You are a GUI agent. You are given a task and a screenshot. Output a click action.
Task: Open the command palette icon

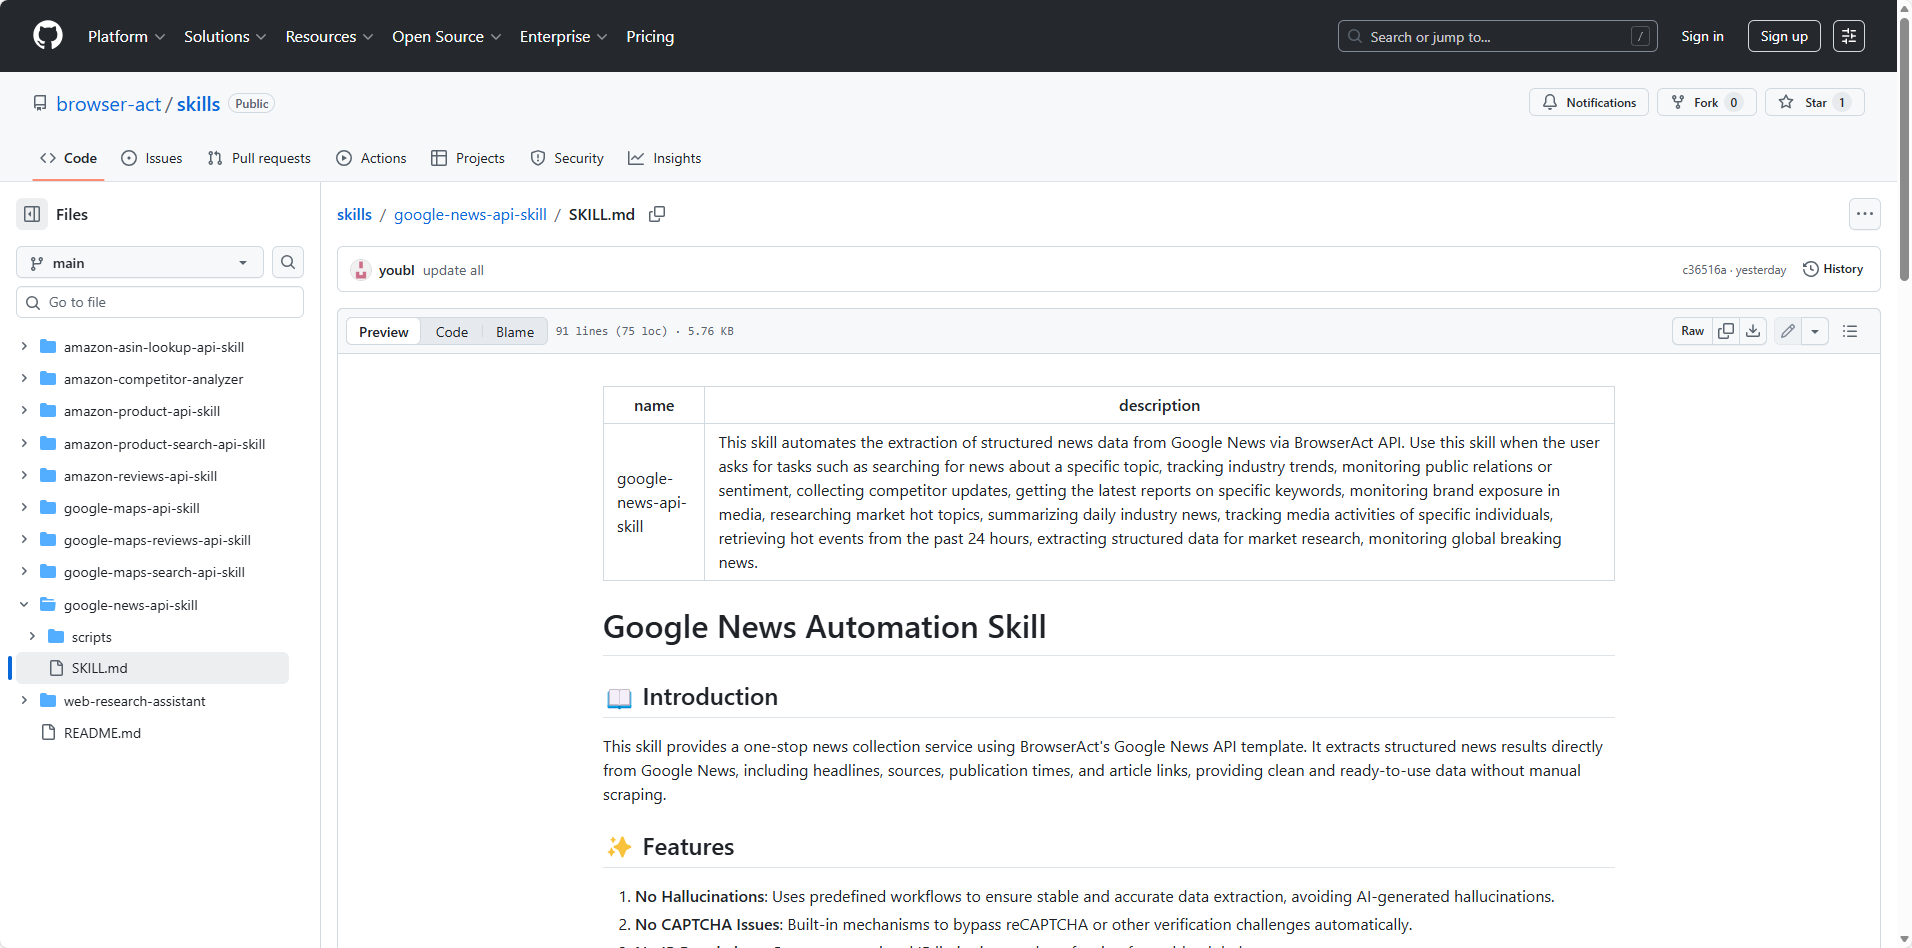pos(1849,35)
